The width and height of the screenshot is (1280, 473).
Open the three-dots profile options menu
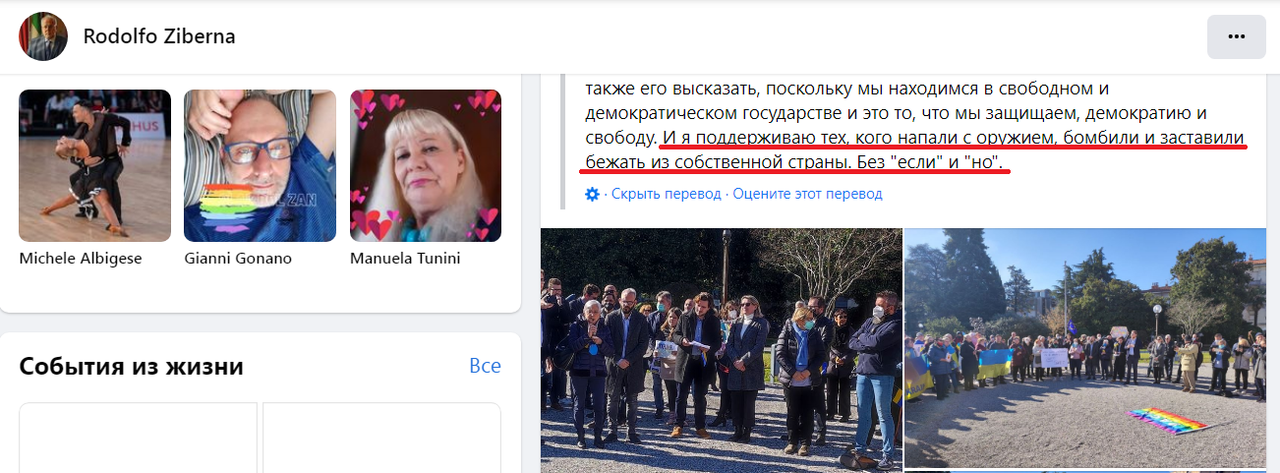1236,37
